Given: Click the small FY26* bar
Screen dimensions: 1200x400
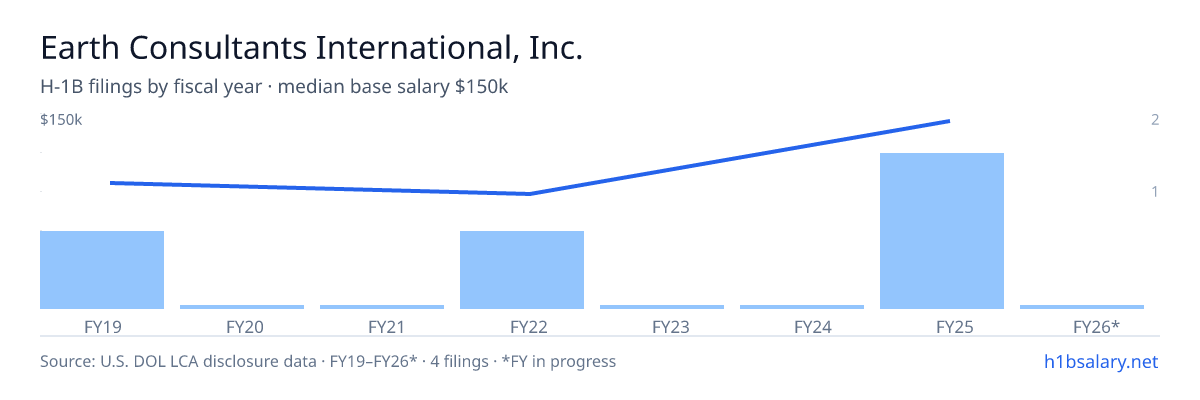Looking at the screenshot, I should point(1082,307).
